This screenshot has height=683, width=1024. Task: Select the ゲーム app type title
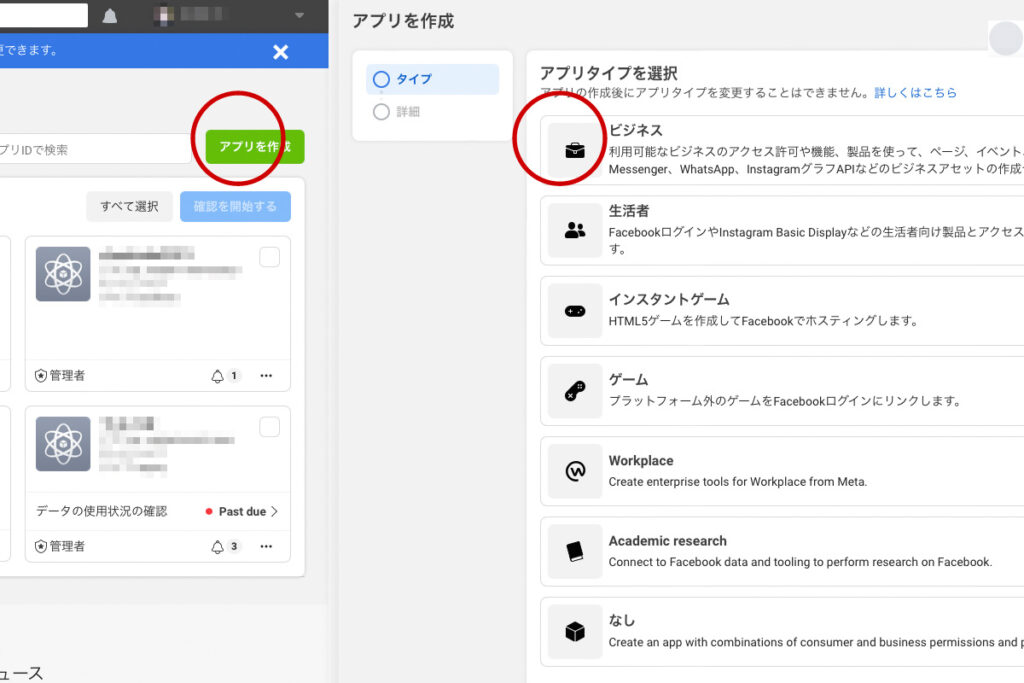(x=628, y=379)
